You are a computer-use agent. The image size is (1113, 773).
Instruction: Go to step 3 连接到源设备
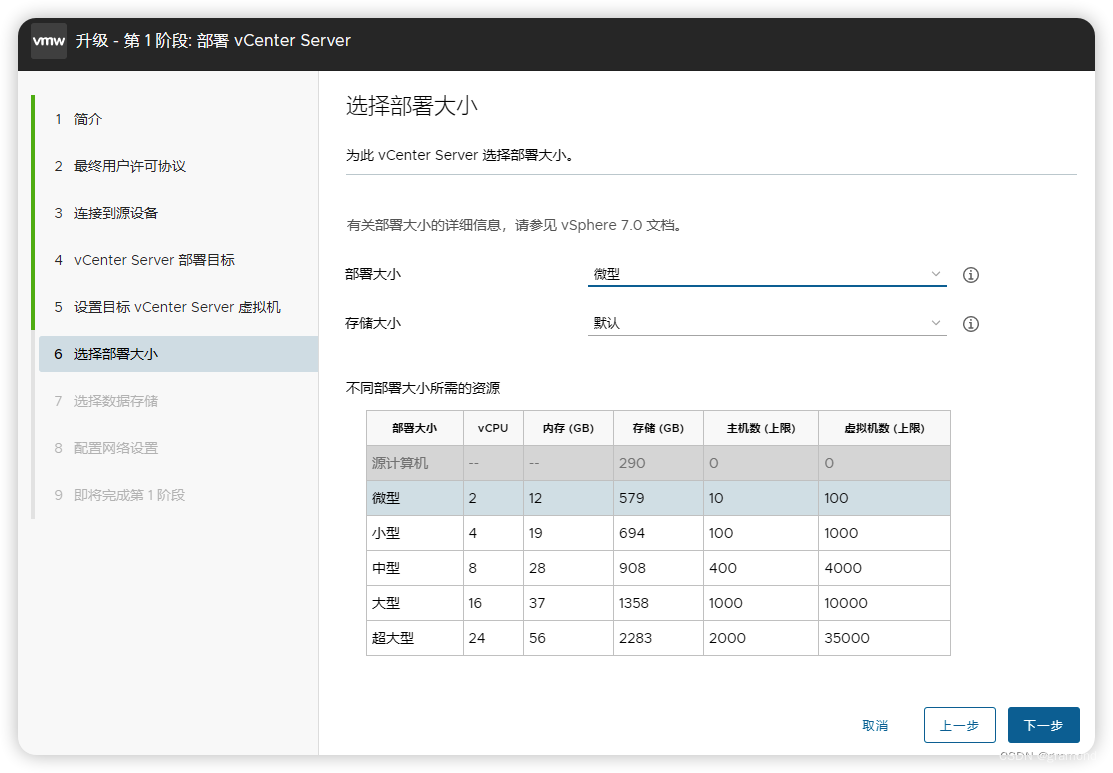pos(106,213)
